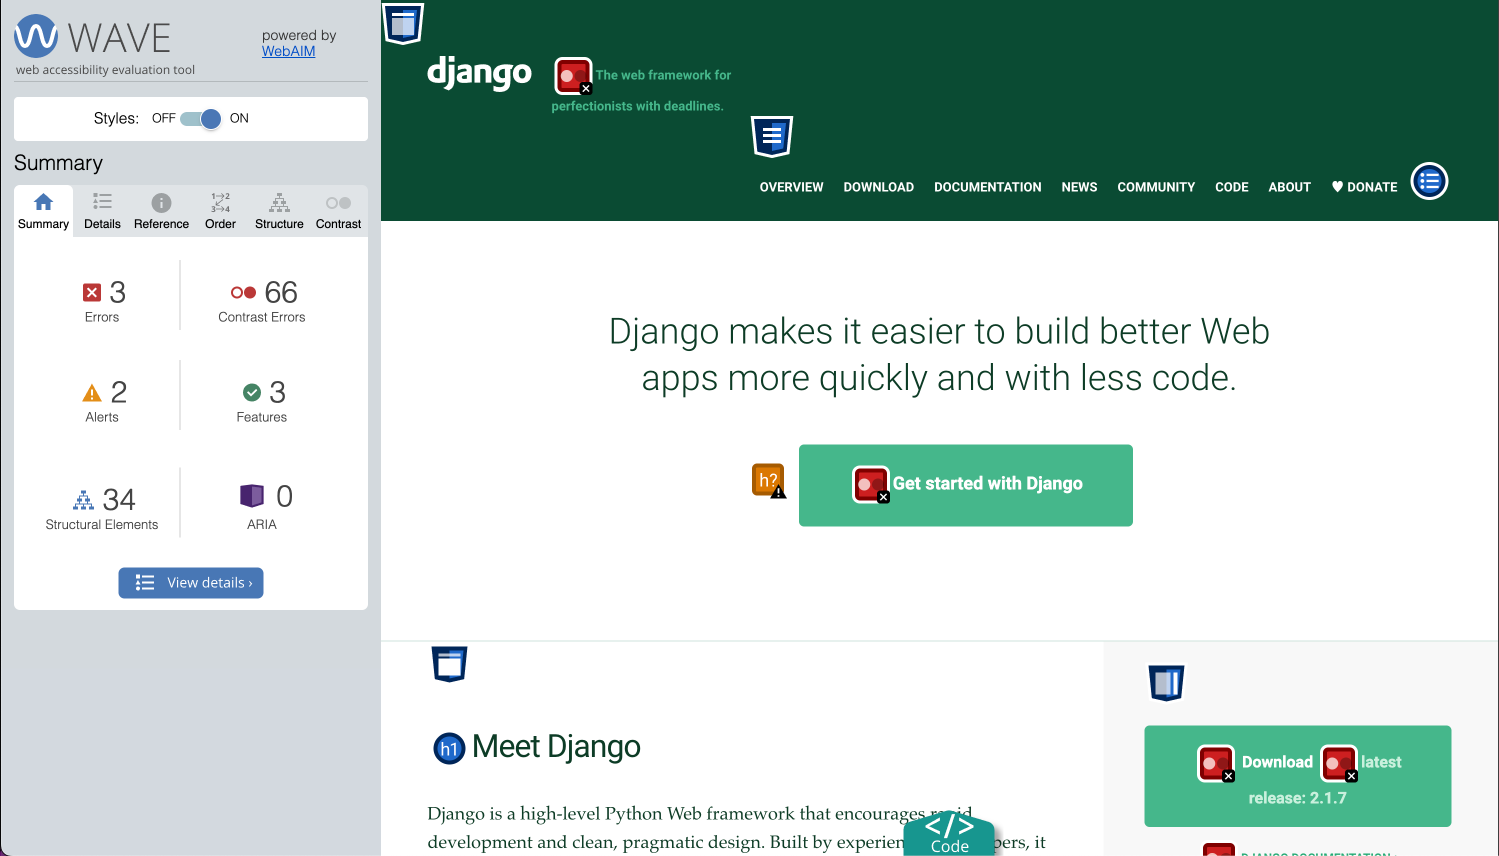
Task: Open the OVERVIEW menu item
Action: coord(791,187)
